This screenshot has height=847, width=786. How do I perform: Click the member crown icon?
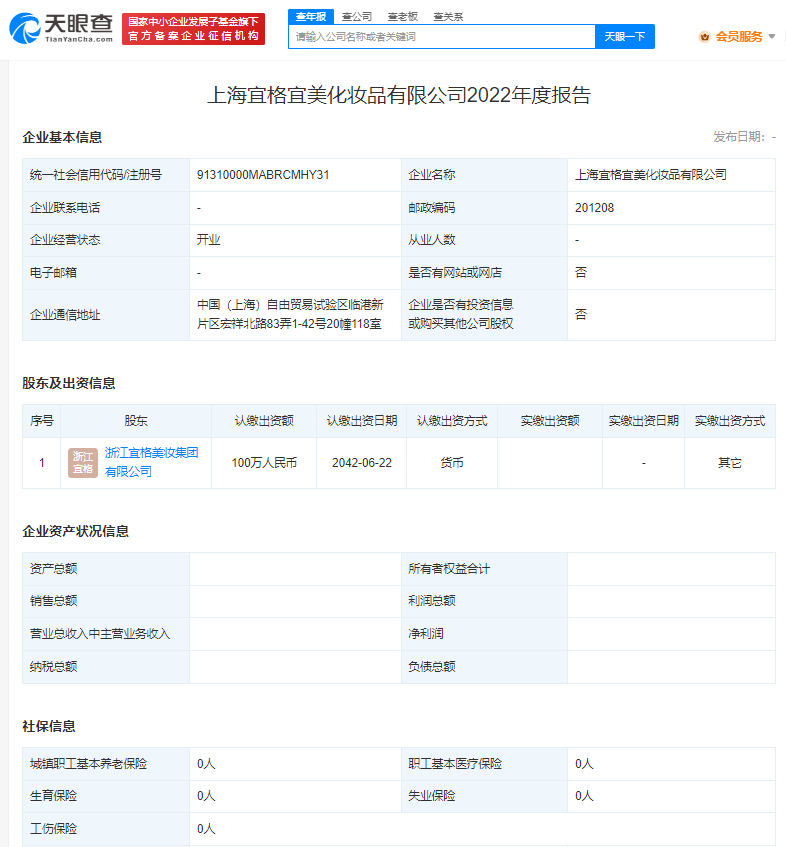[x=704, y=37]
